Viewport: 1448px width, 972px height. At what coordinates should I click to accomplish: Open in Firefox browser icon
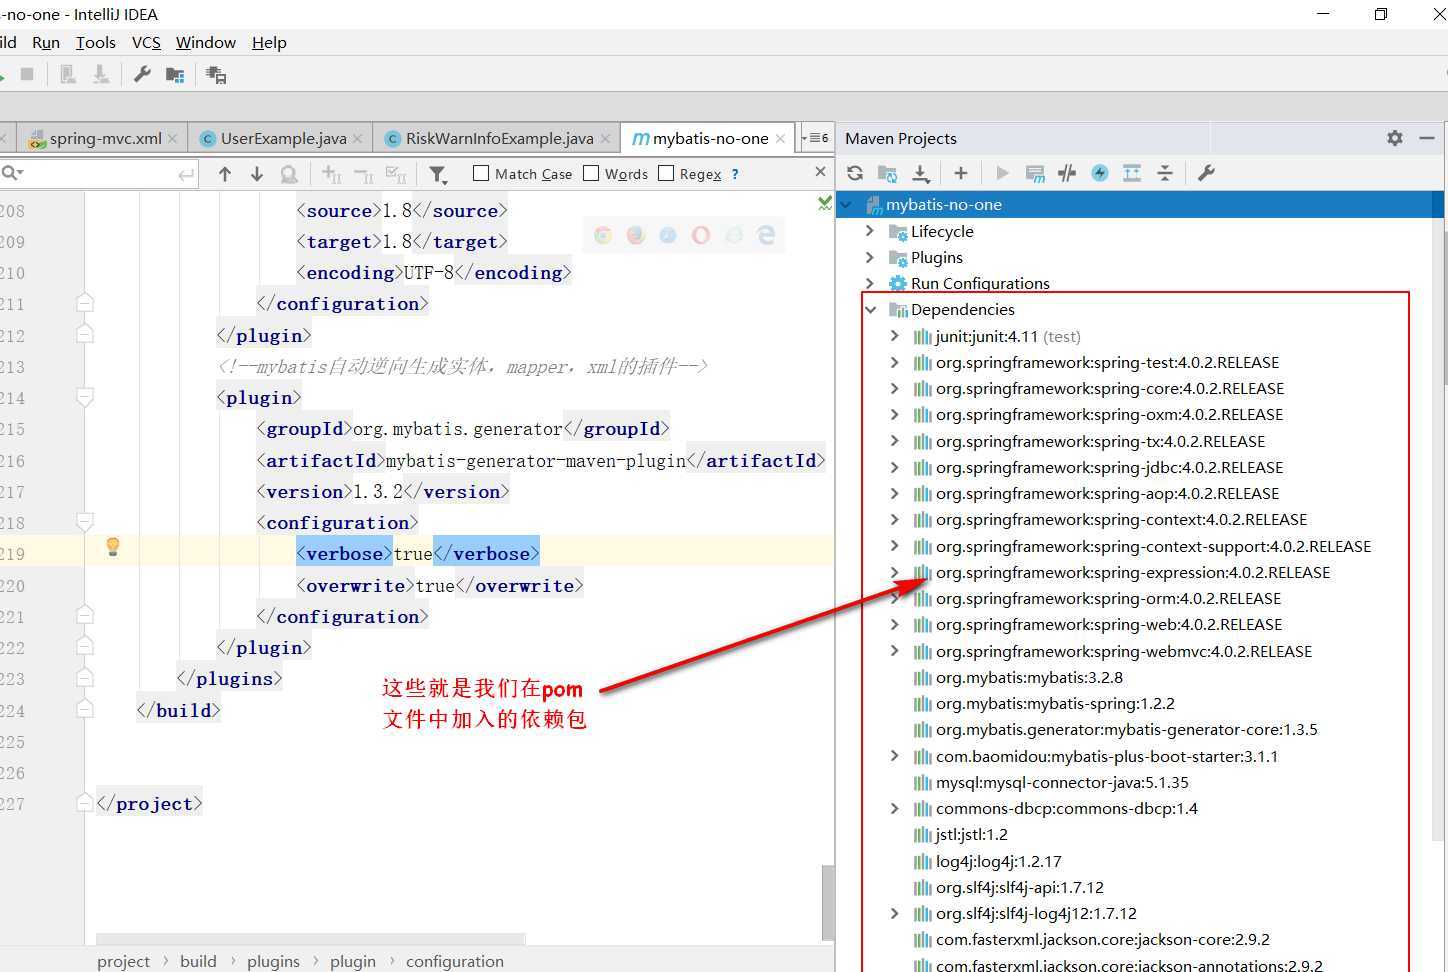point(636,235)
